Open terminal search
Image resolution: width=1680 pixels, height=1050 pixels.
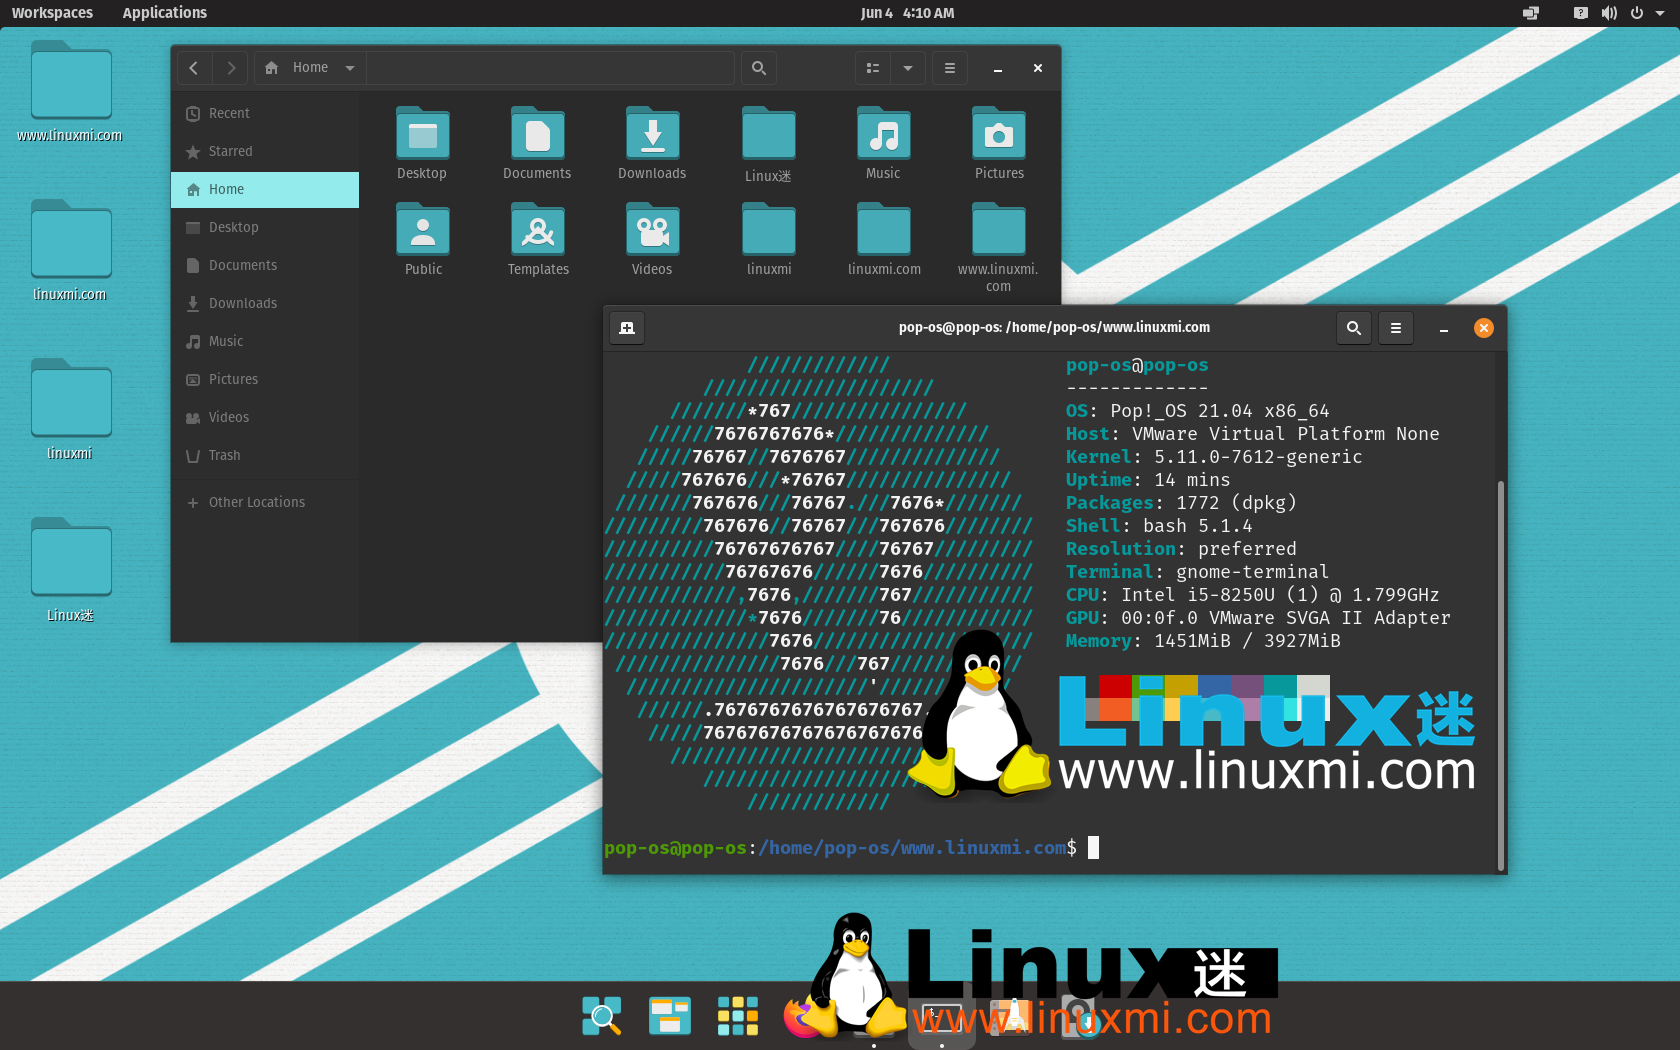click(x=1354, y=328)
